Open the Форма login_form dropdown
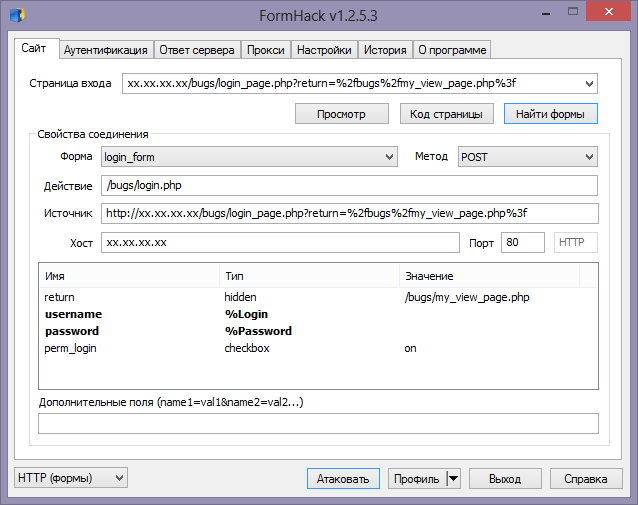The height and width of the screenshot is (505, 638). [389, 157]
